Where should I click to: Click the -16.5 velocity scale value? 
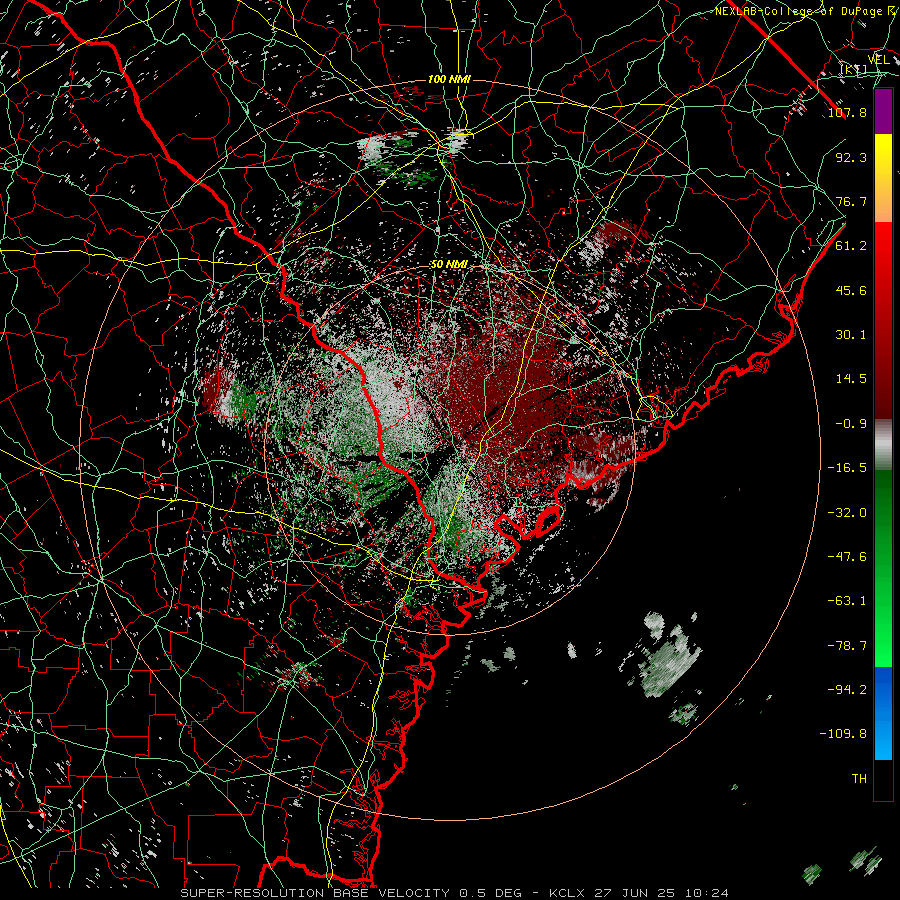[847, 468]
